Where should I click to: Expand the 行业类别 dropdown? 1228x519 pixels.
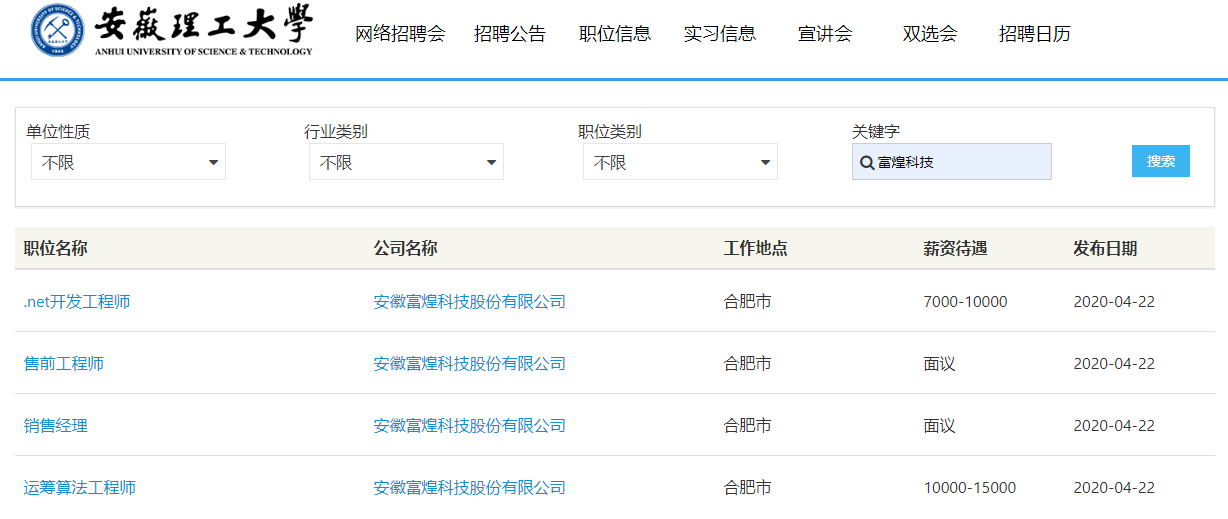(x=406, y=162)
